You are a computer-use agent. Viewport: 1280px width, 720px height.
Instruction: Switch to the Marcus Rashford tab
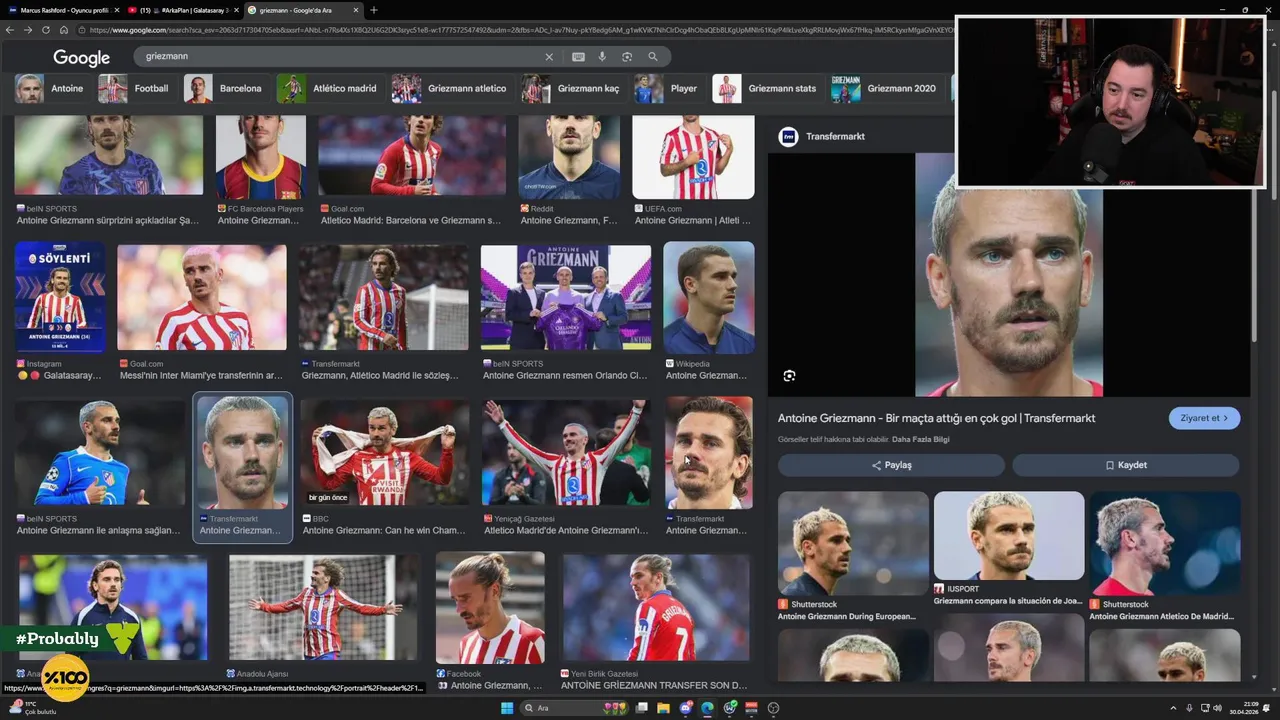[63, 10]
